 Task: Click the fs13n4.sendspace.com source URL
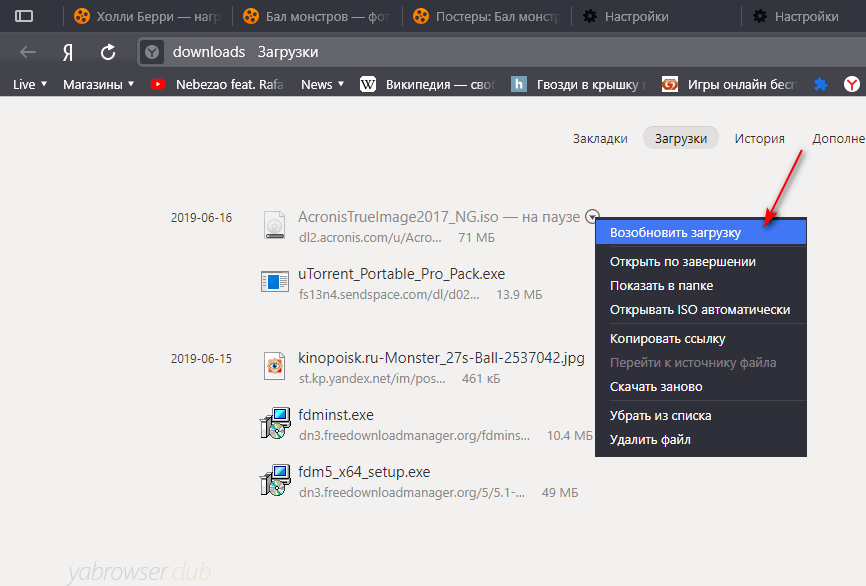389,295
